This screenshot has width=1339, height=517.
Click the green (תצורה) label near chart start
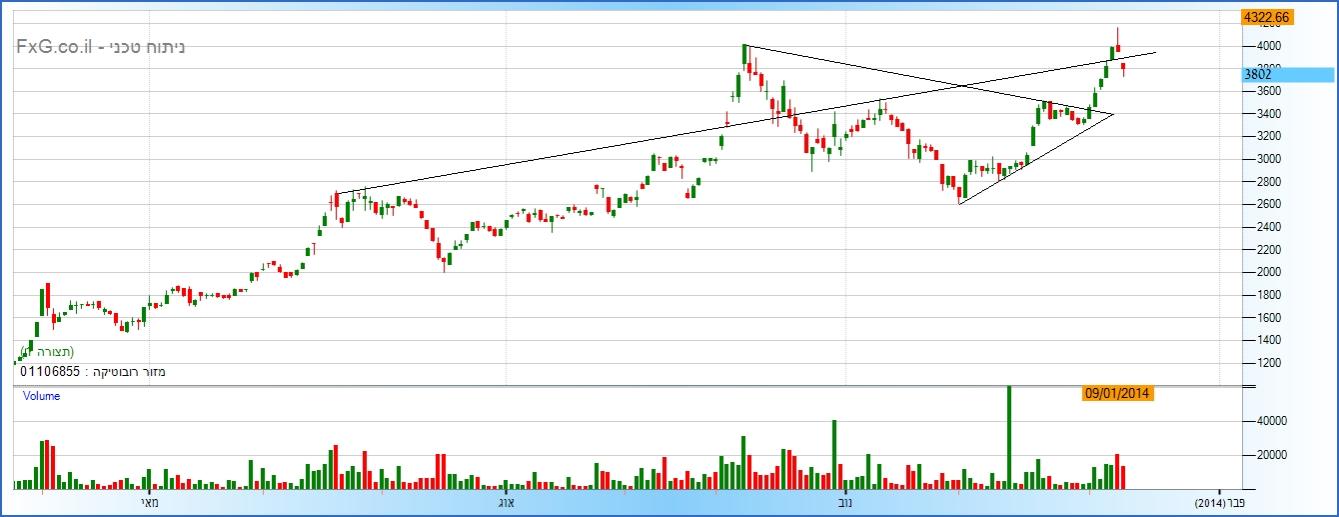pyautogui.click(x=46, y=352)
